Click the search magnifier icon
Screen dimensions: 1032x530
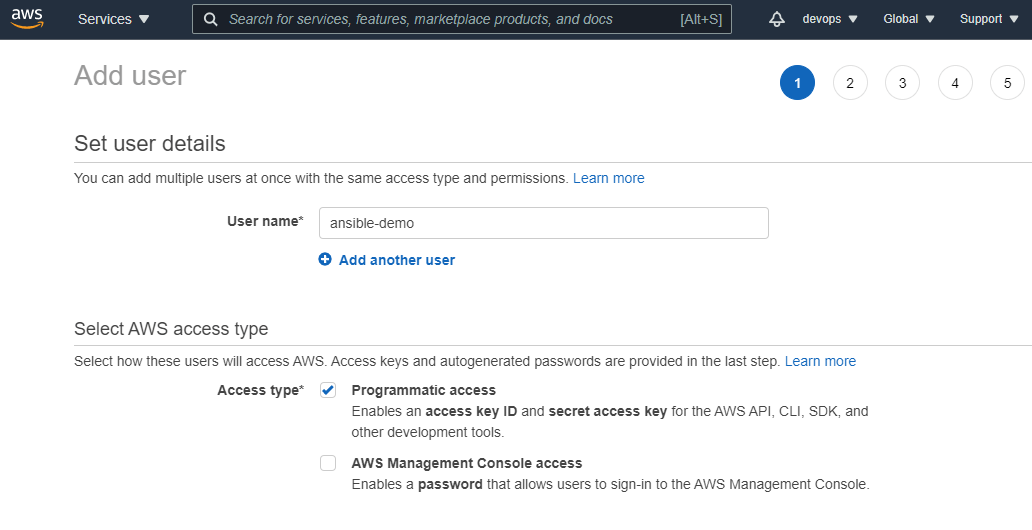point(211,19)
